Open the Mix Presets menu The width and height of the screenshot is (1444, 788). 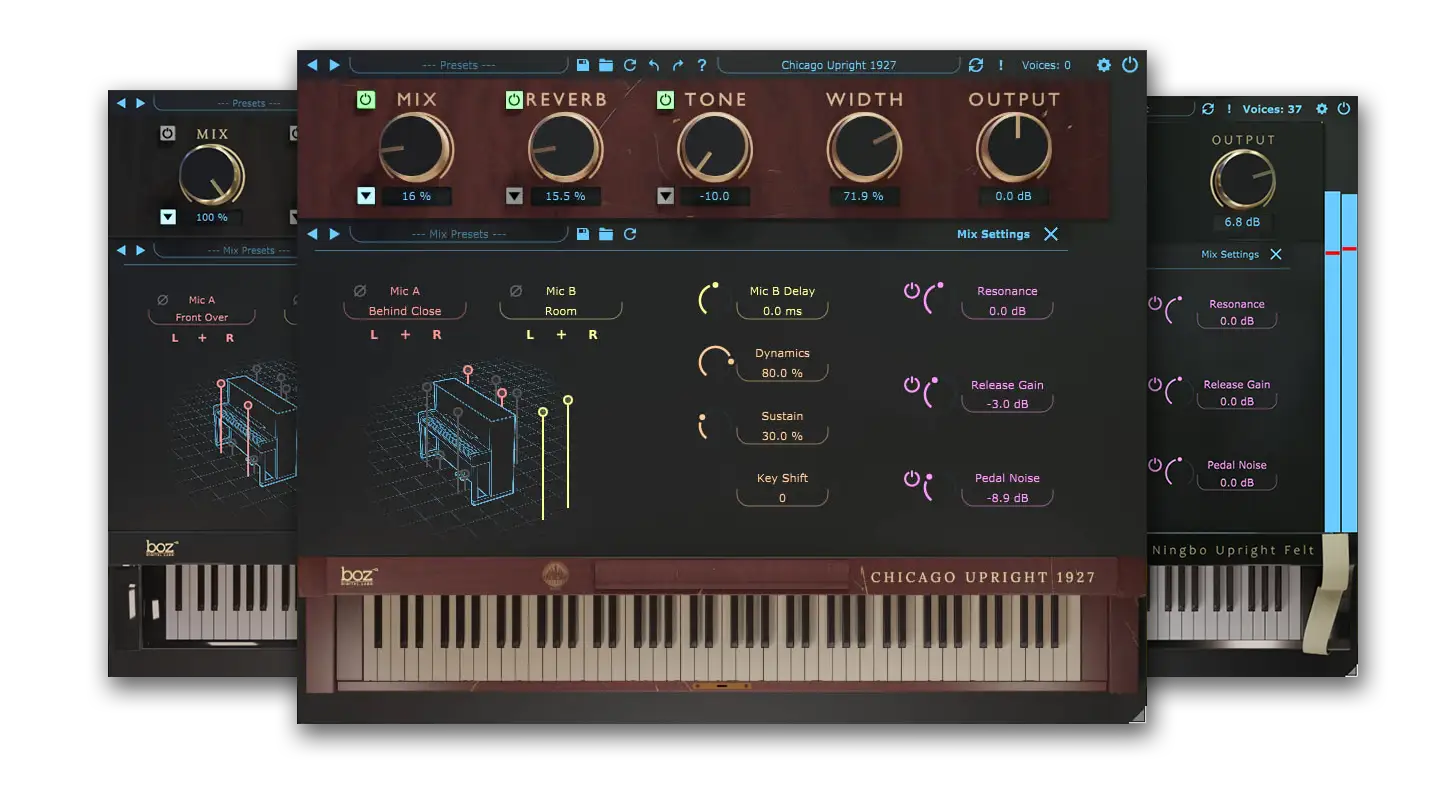459,234
